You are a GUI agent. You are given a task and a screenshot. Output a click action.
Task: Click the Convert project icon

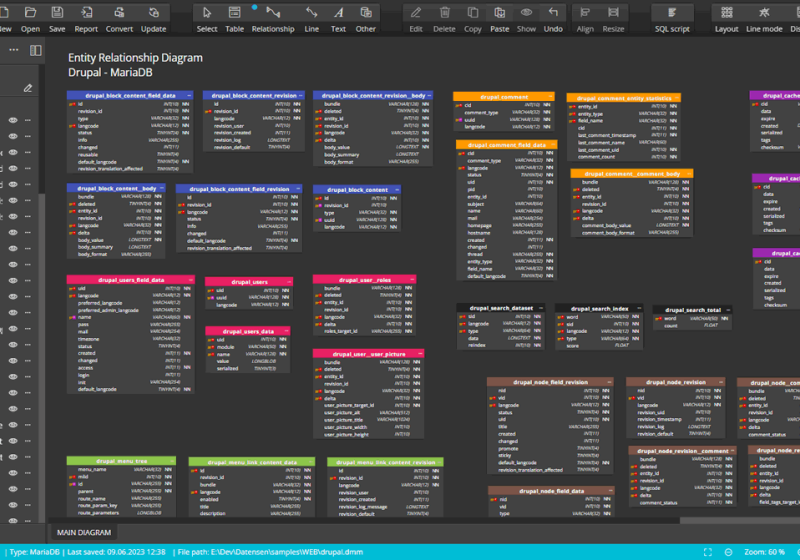pos(119,13)
